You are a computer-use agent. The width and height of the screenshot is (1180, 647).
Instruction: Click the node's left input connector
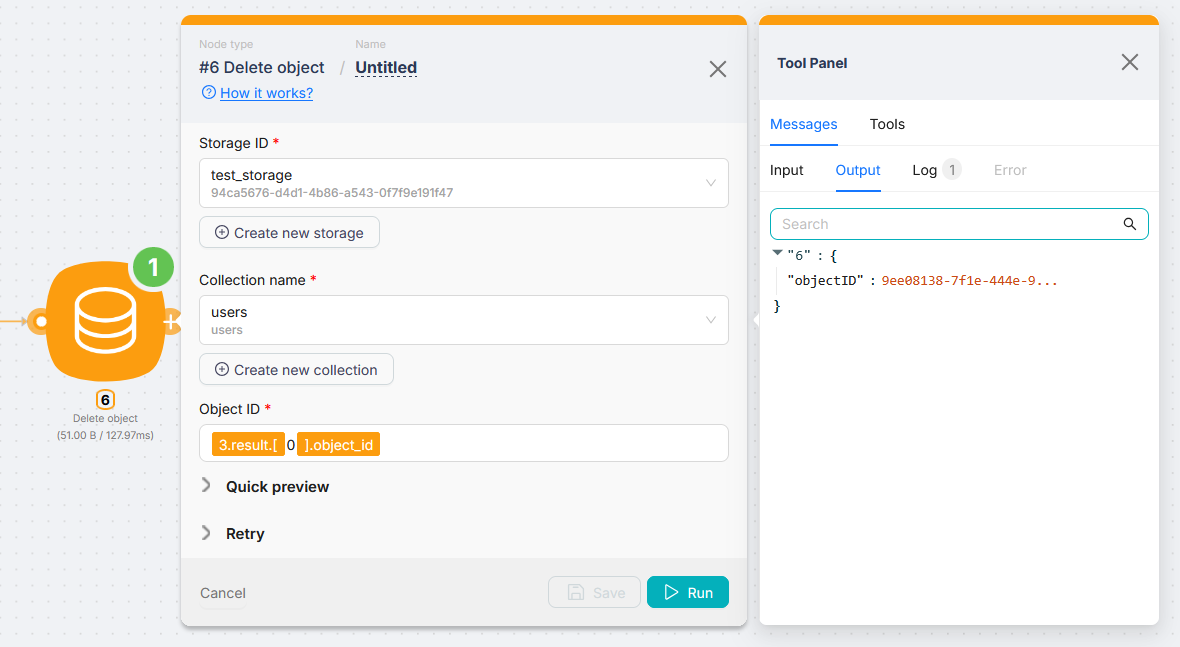39,322
